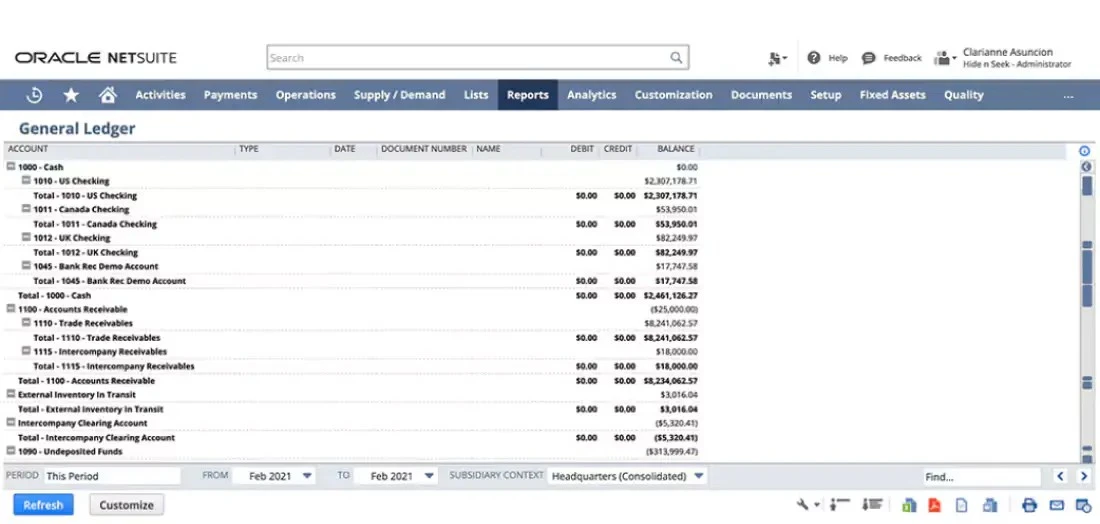1100x524 pixels.
Task: Open the Activities menu
Action: point(161,95)
